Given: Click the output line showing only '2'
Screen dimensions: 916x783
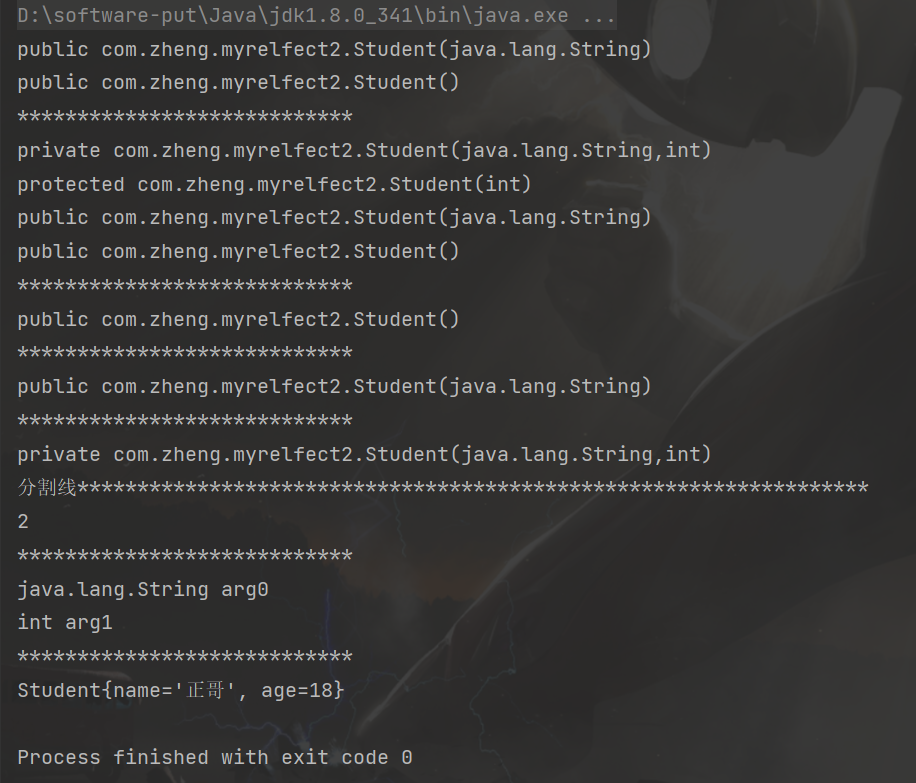Looking at the screenshot, I should tap(23, 522).
